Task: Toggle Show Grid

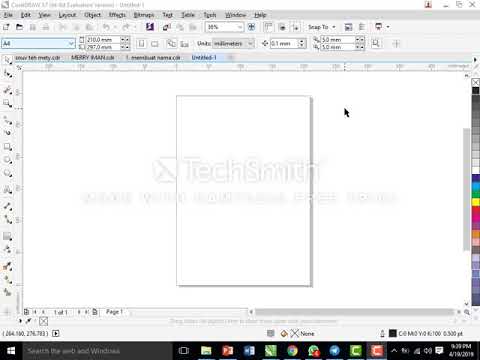Action: point(282,27)
